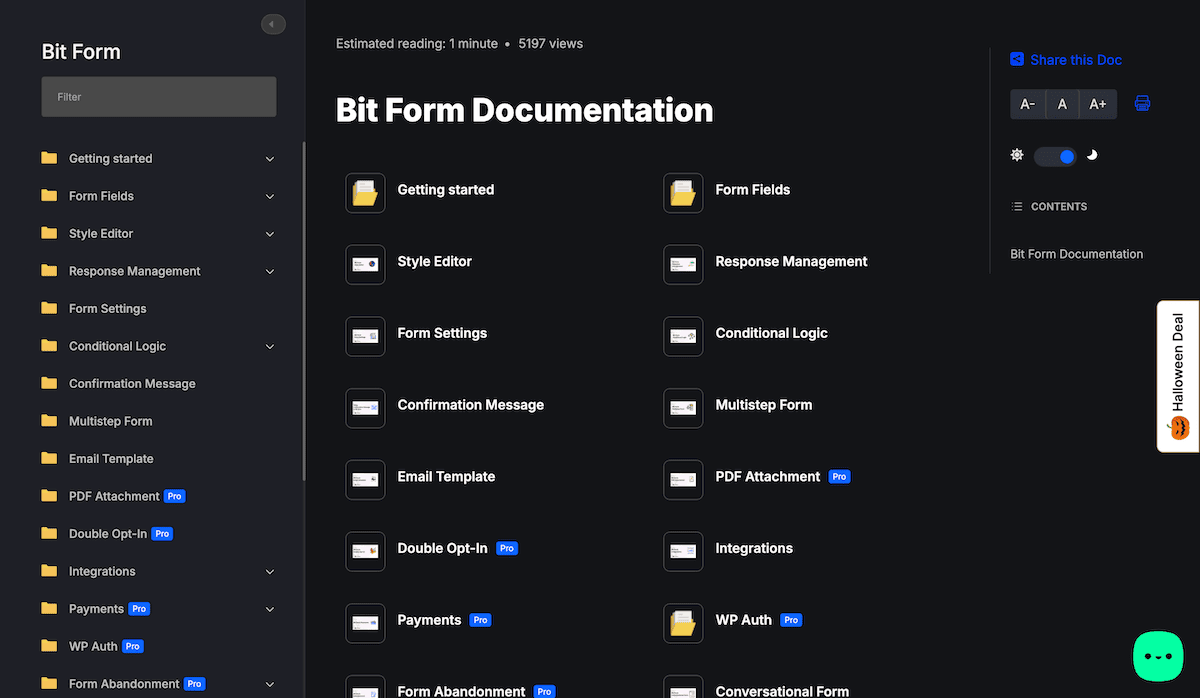Open WP Auth in sidebar
The image size is (1200, 698).
(93, 646)
